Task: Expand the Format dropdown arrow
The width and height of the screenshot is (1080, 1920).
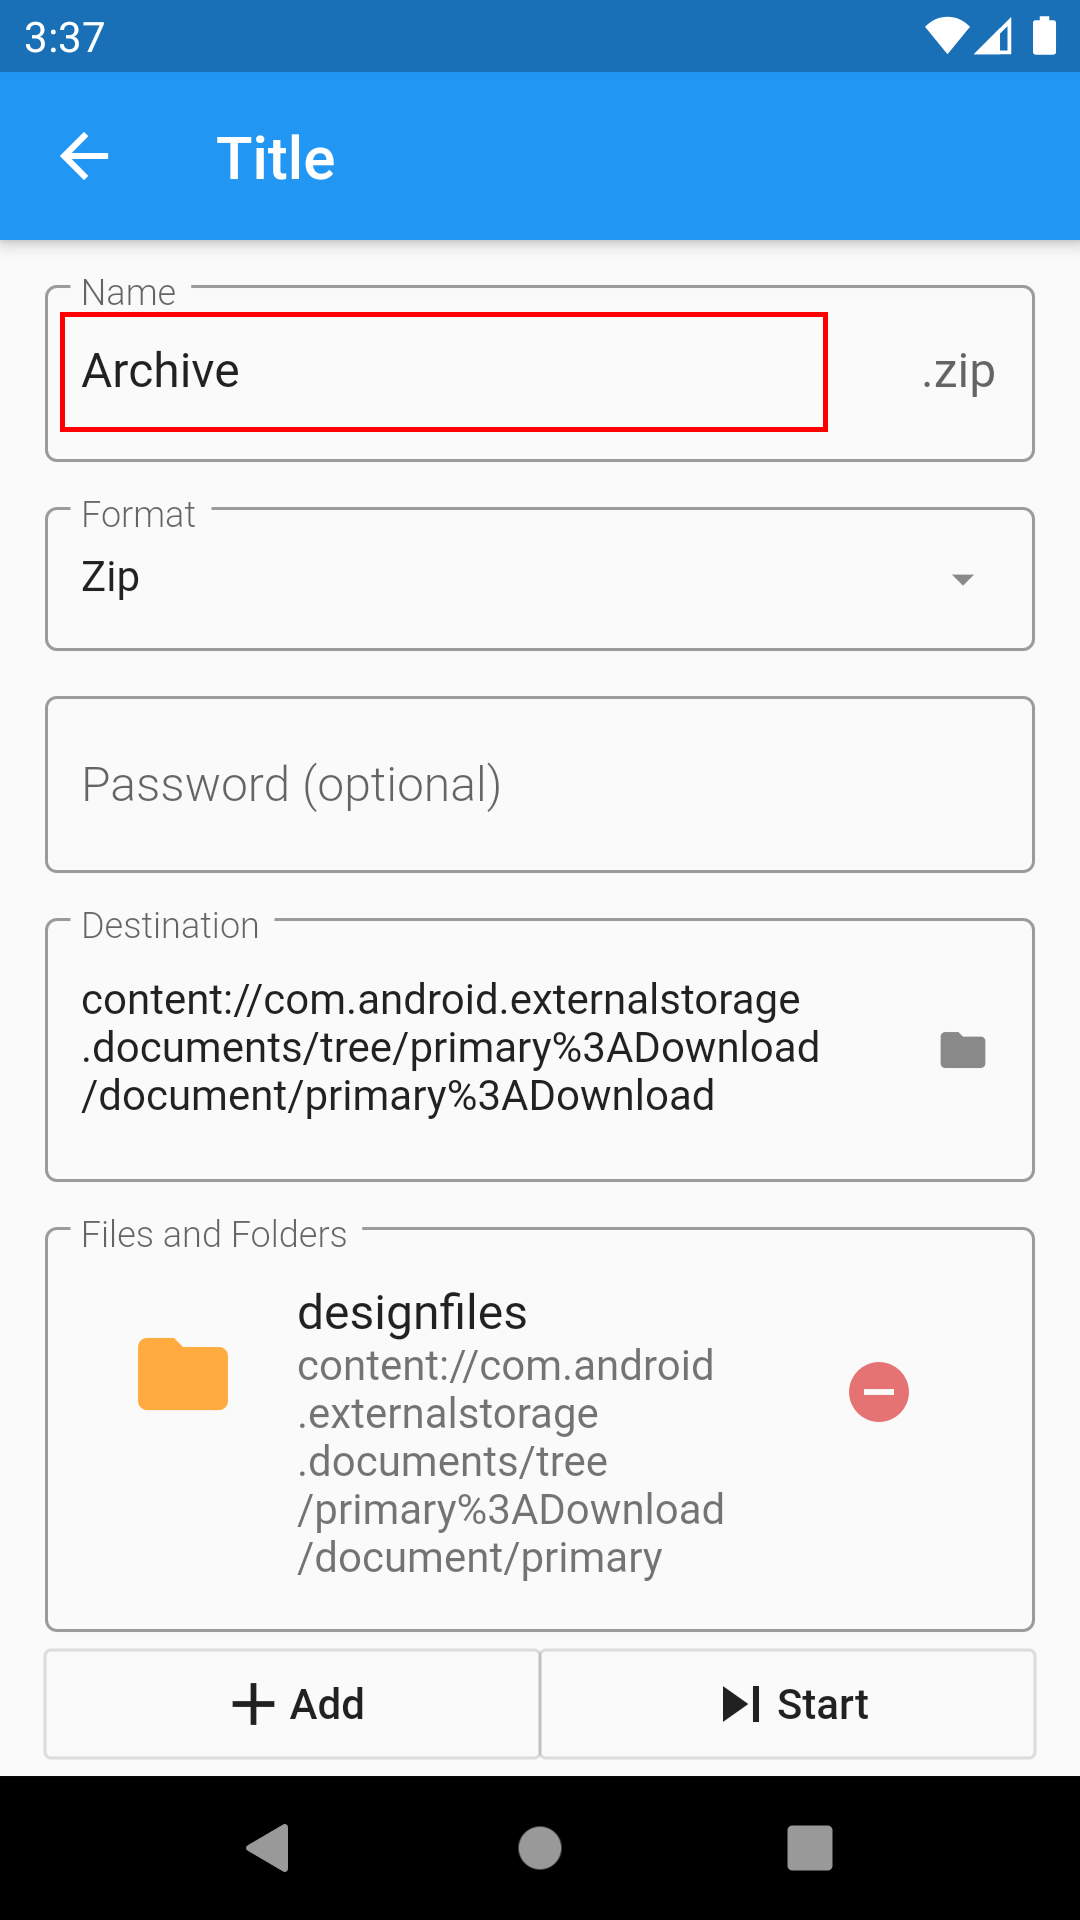Action: [962, 580]
